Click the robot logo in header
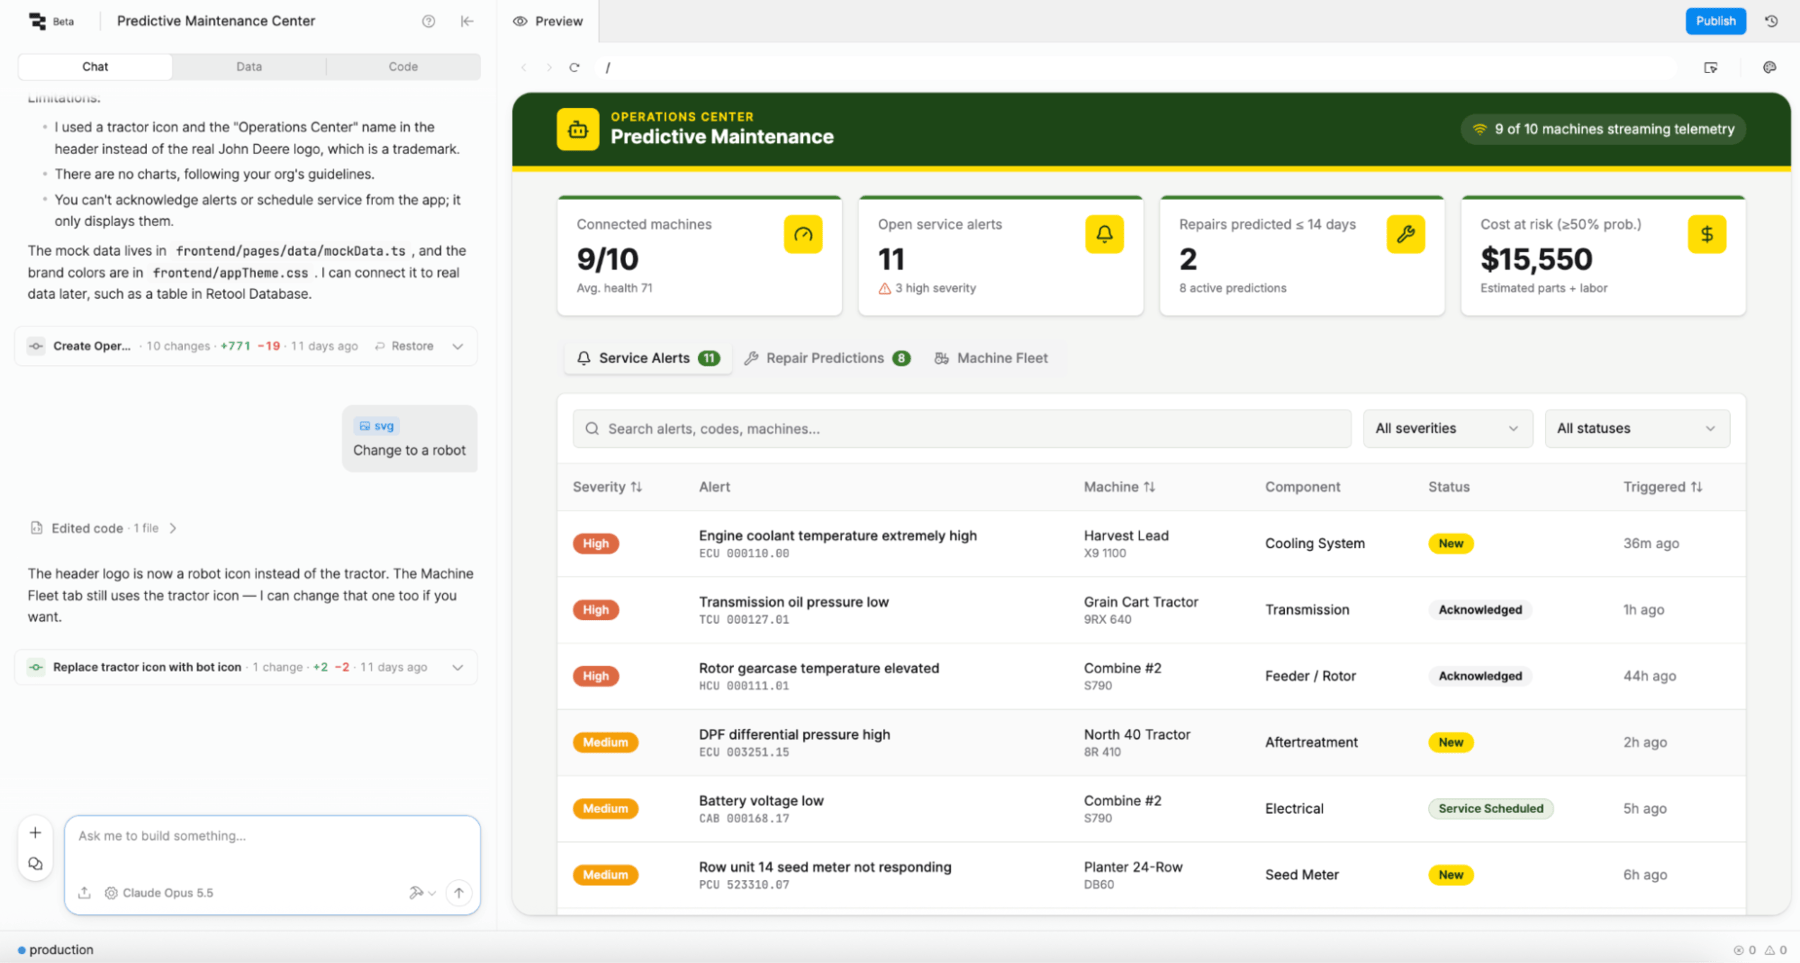The width and height of the screenshot is (1800, 963). click(578, 129)
